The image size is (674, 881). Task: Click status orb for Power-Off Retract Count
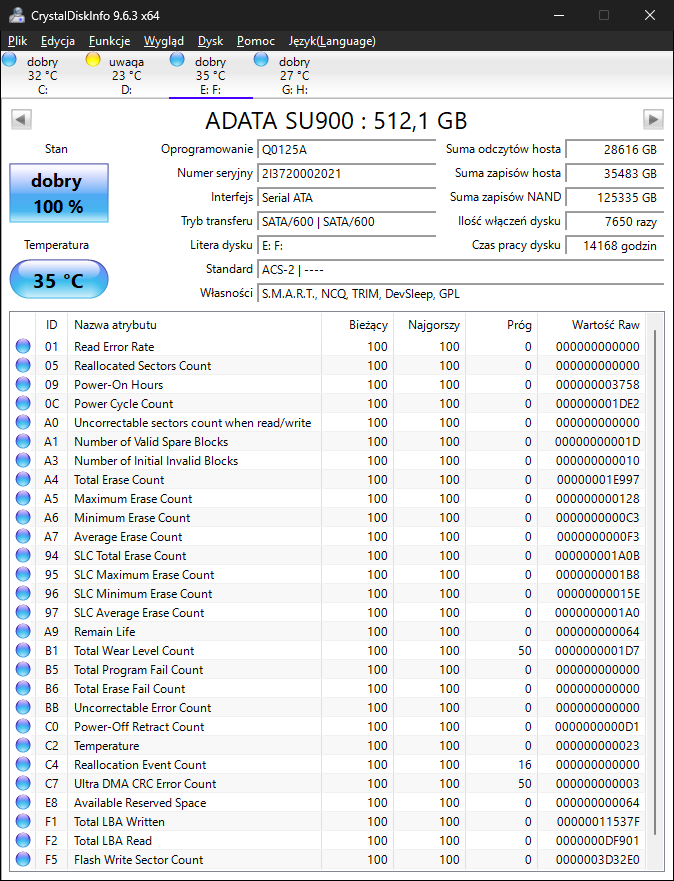pos(23,726)
